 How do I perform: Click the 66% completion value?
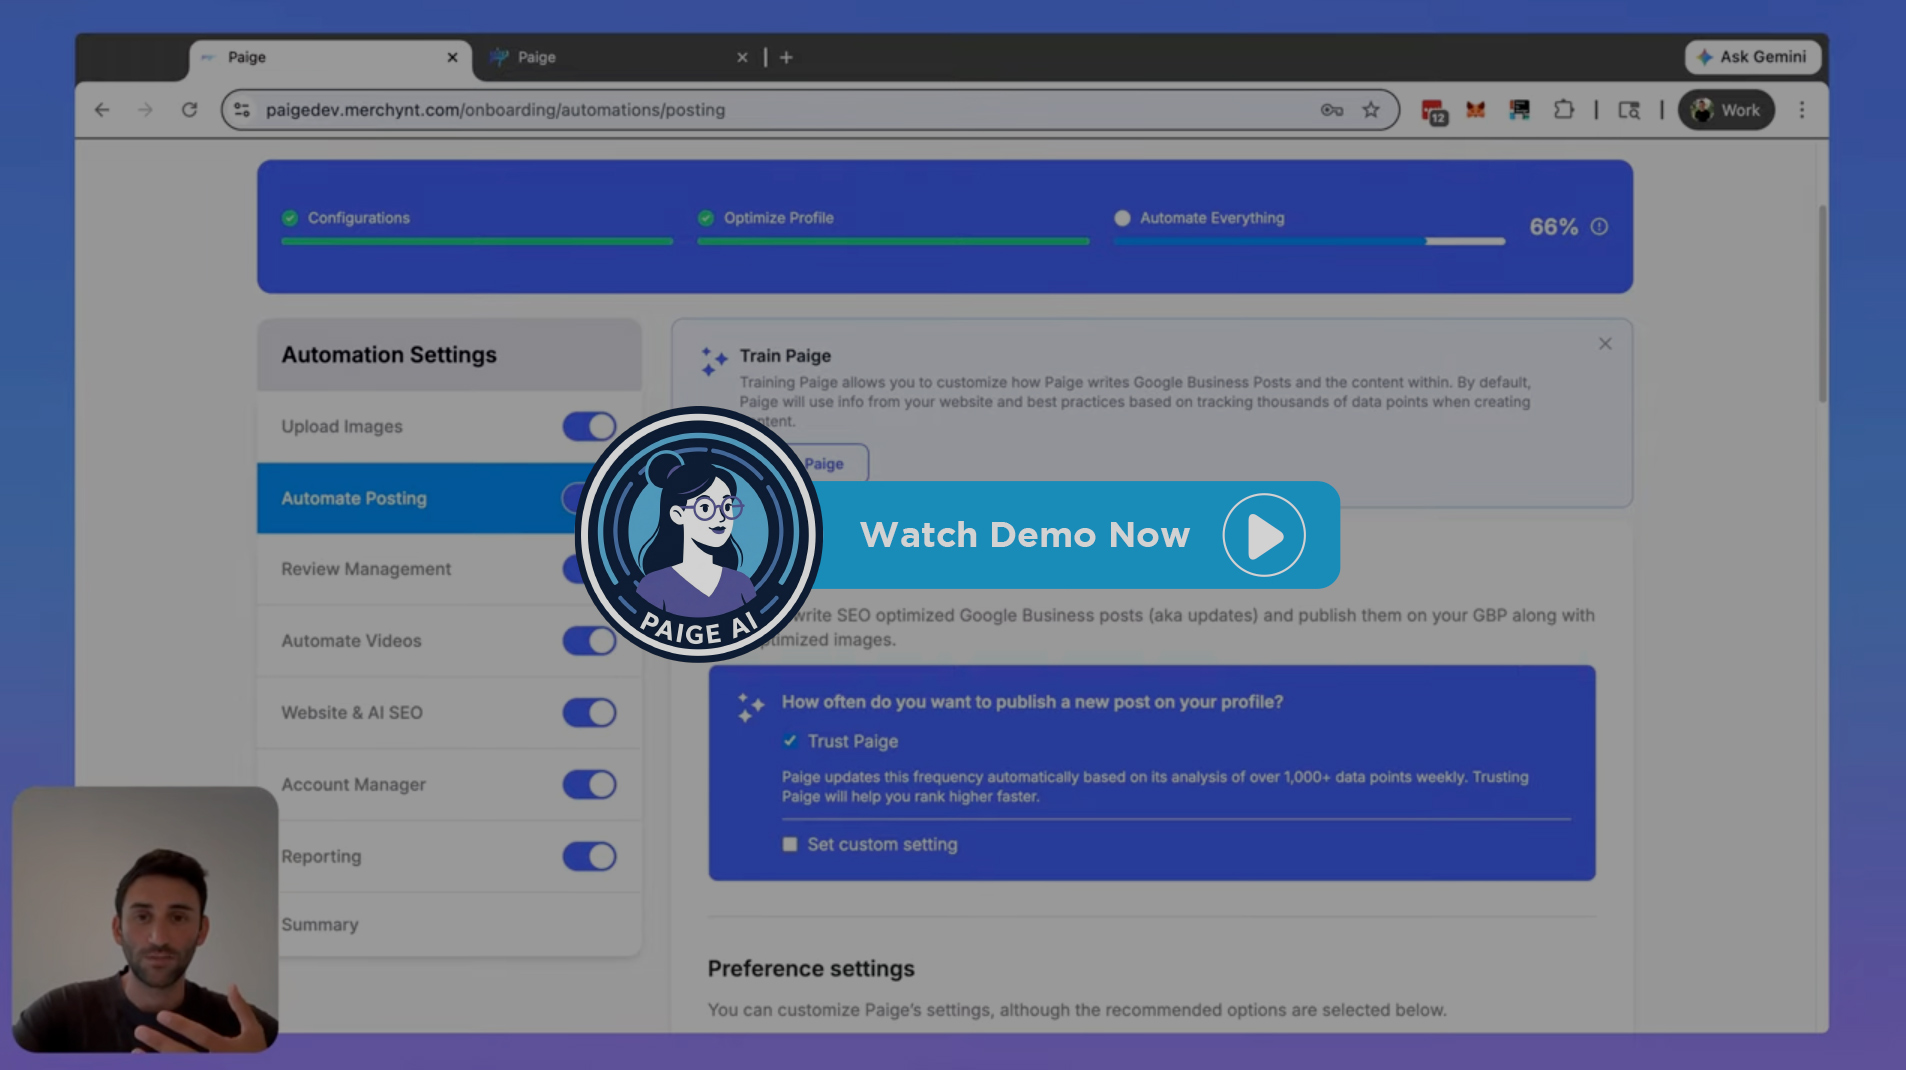click(1554, 227)
